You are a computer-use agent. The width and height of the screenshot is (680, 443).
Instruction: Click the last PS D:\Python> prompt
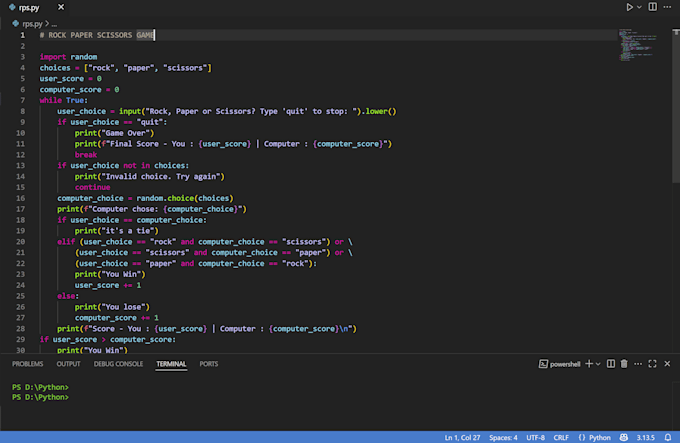coord(40,397)
